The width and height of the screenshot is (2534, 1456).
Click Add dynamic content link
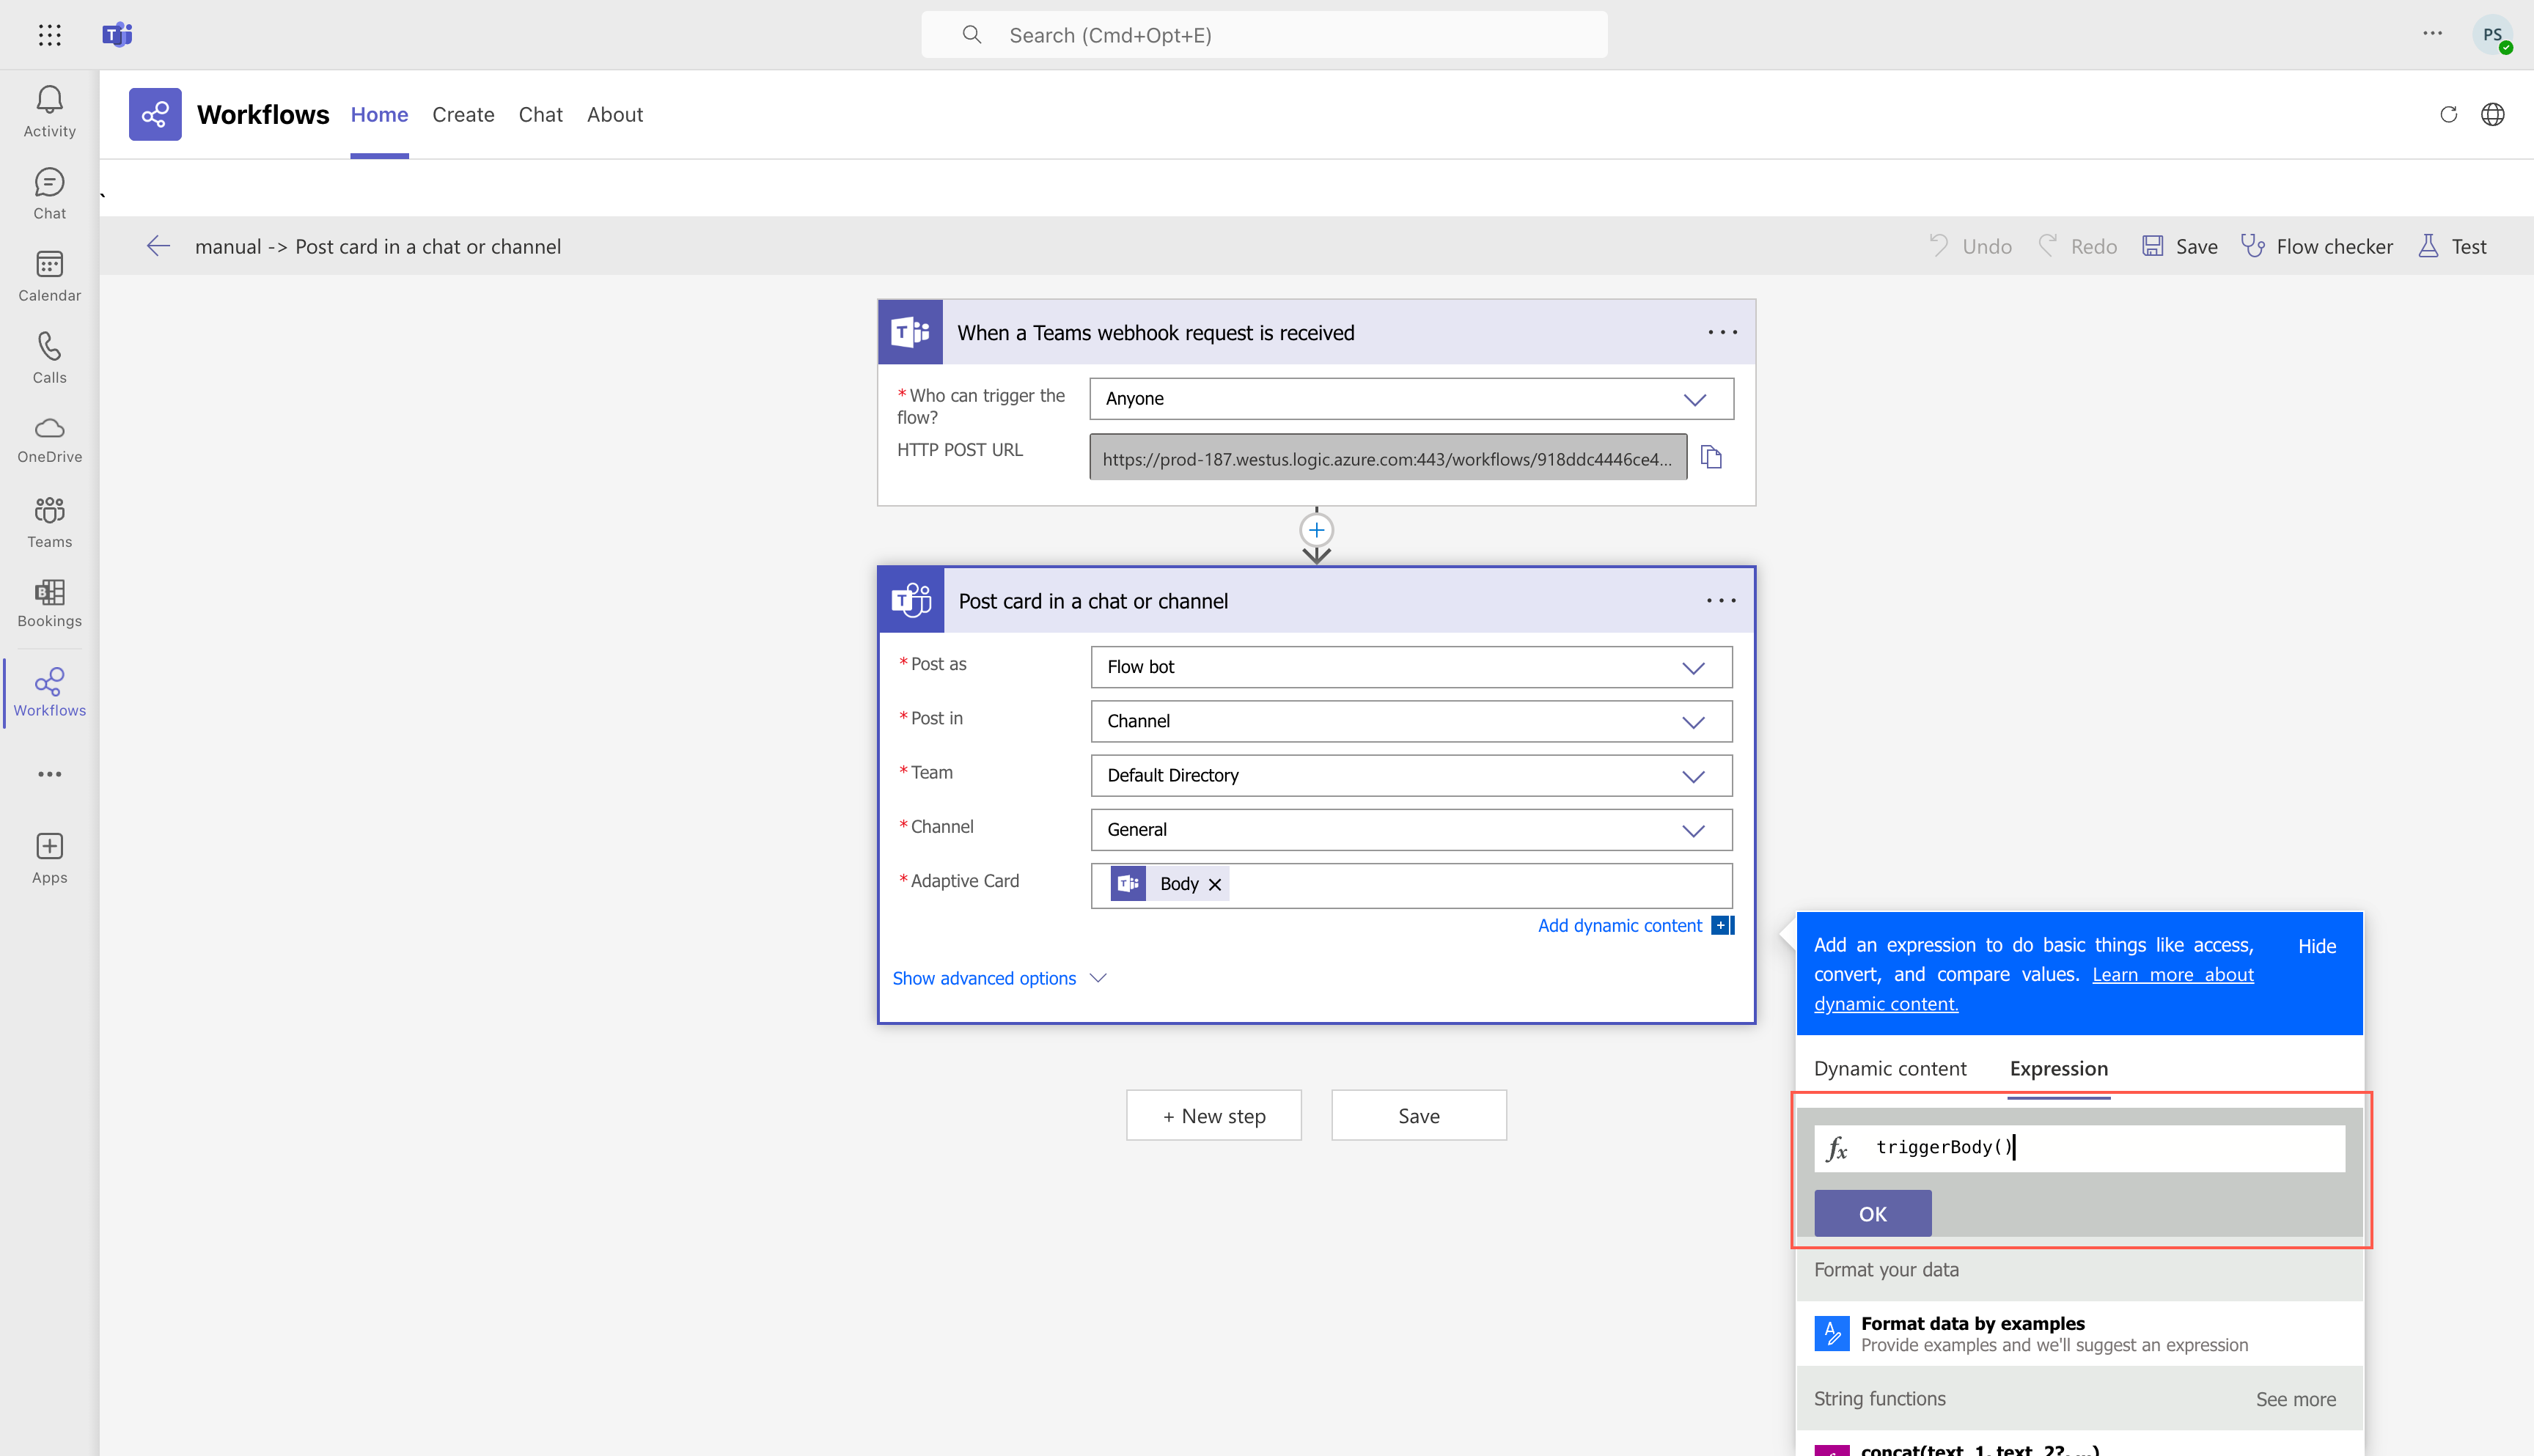click(1617, 924)
